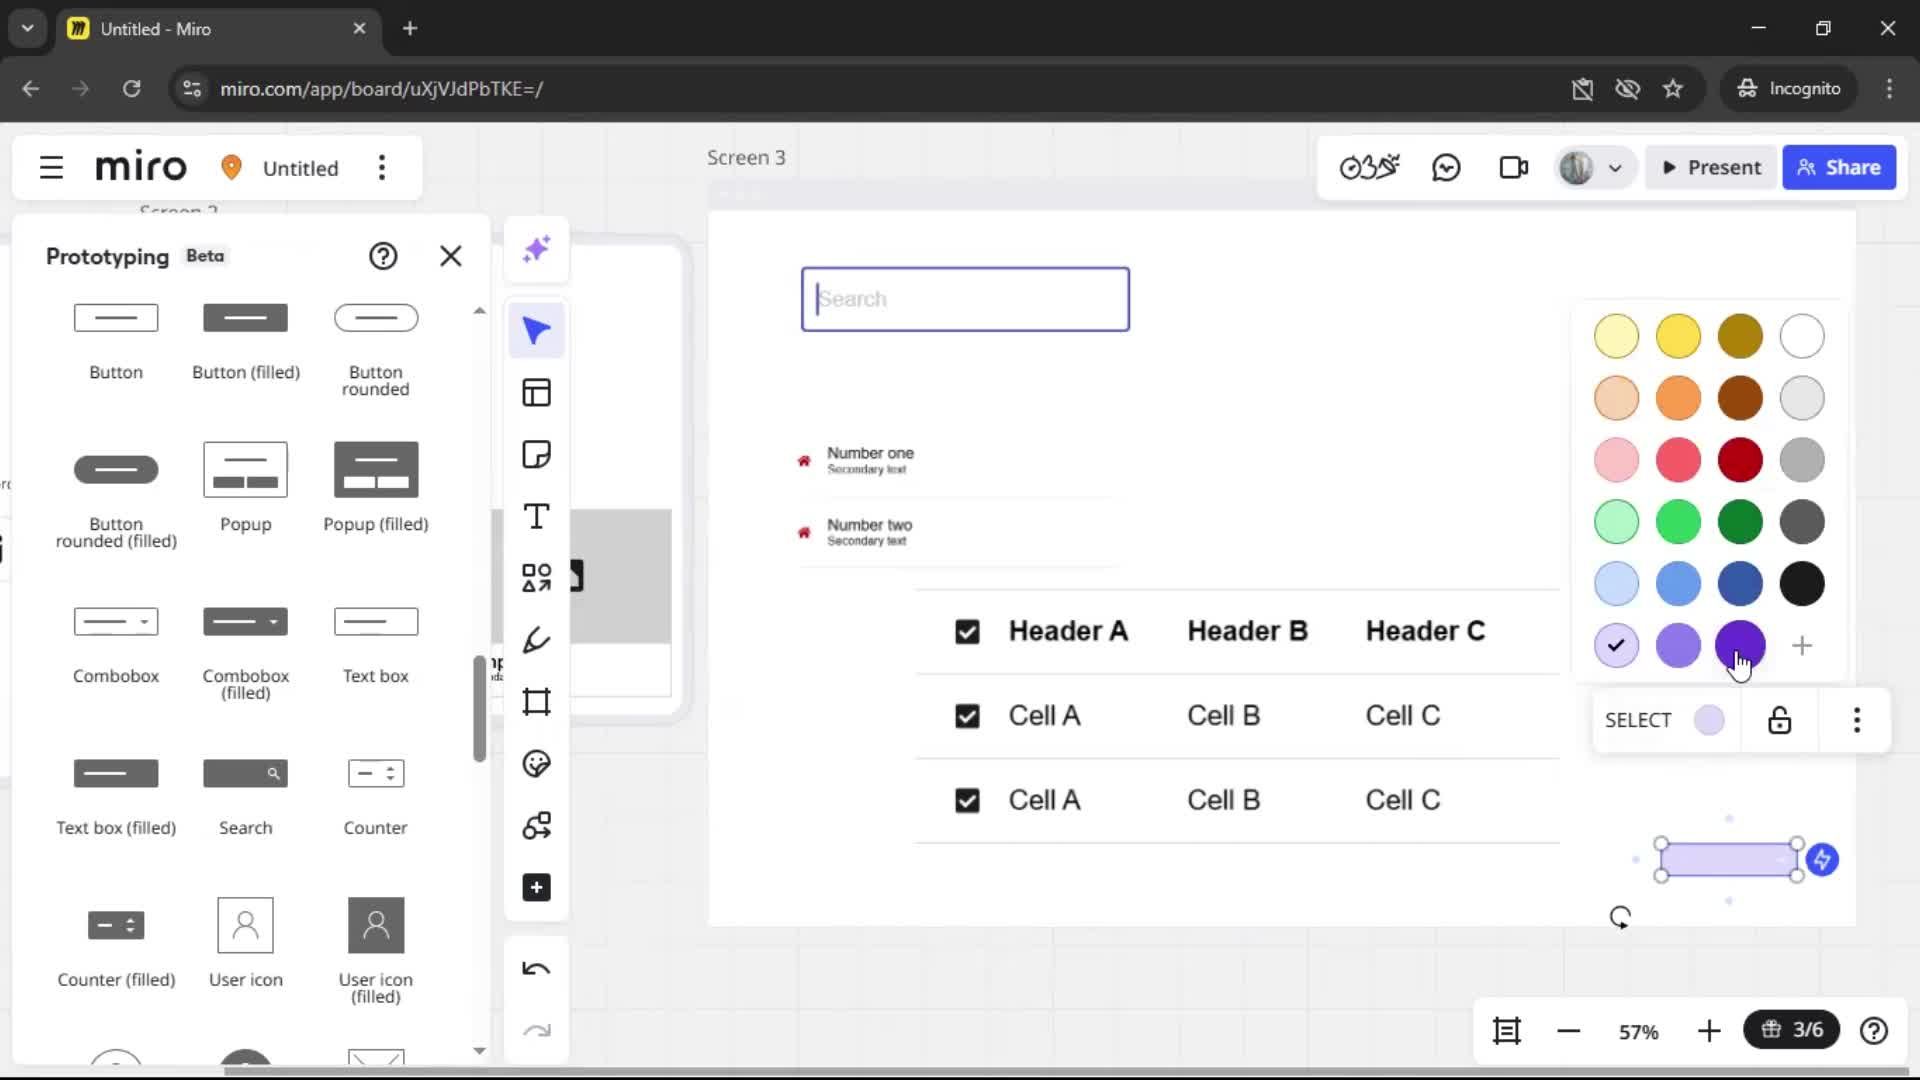Toggle first Cell A row checkbox

pos(967,717)
